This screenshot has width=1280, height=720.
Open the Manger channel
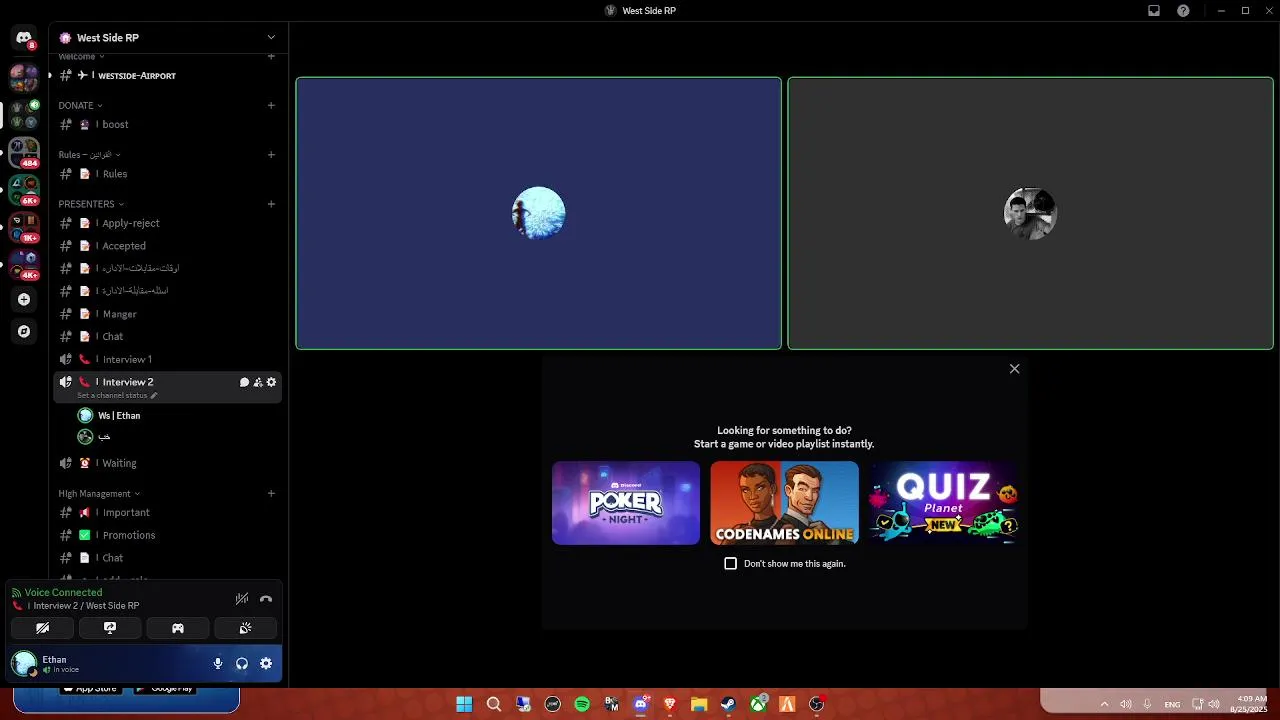[167, 314]
